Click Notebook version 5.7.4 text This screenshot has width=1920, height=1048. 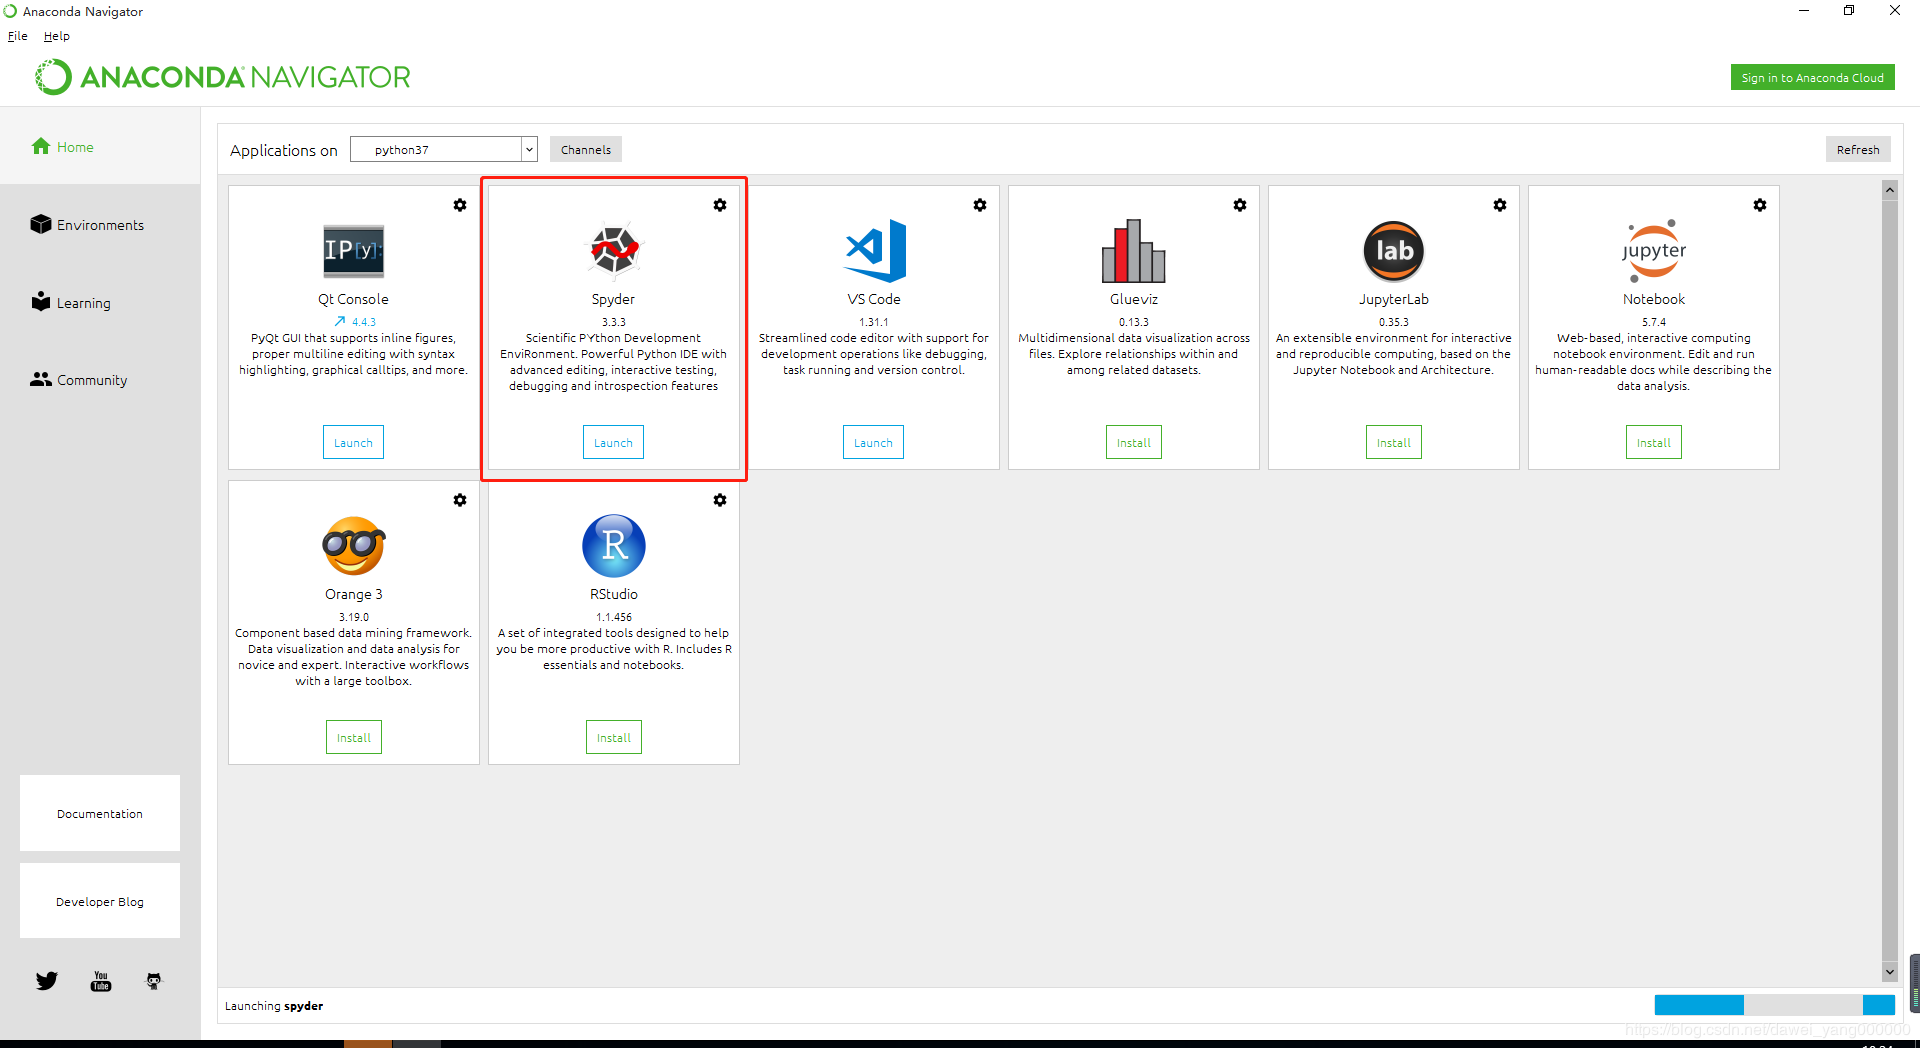click(x=1654, y=322)
